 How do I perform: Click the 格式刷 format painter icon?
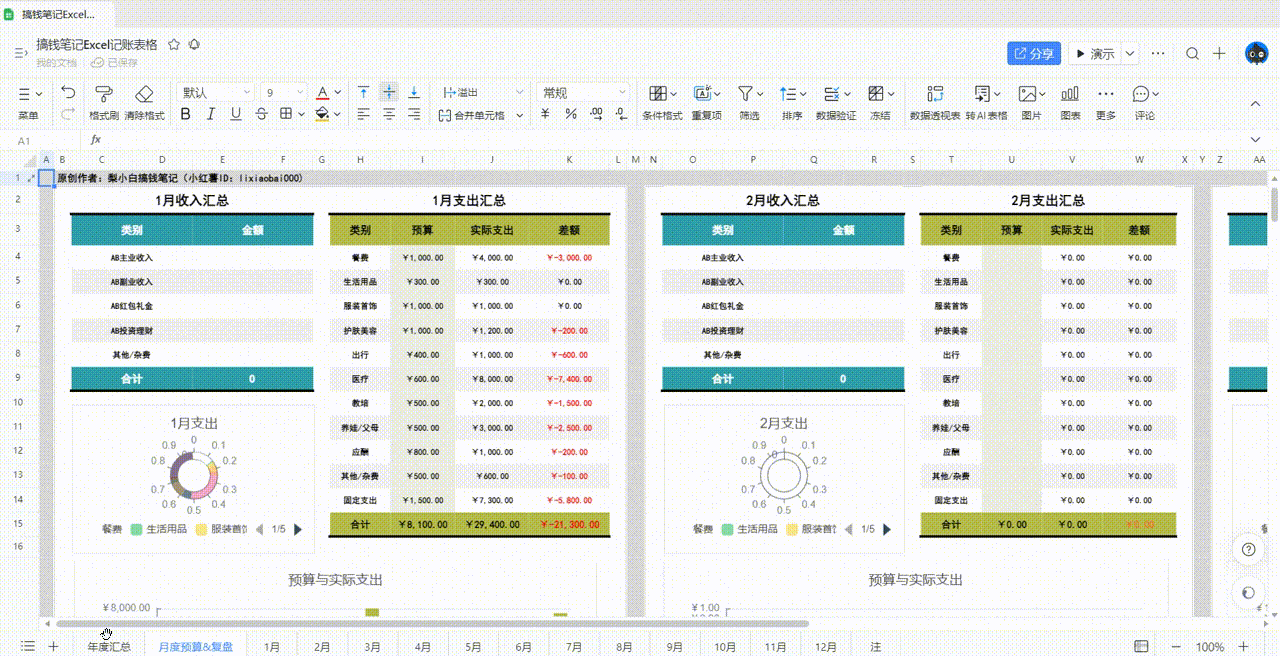103,93
